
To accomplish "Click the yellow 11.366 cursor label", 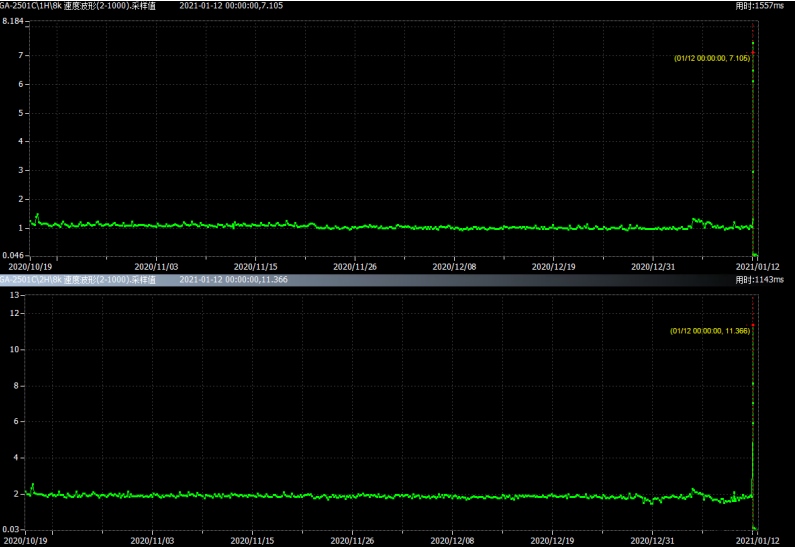I will point(709,331).
